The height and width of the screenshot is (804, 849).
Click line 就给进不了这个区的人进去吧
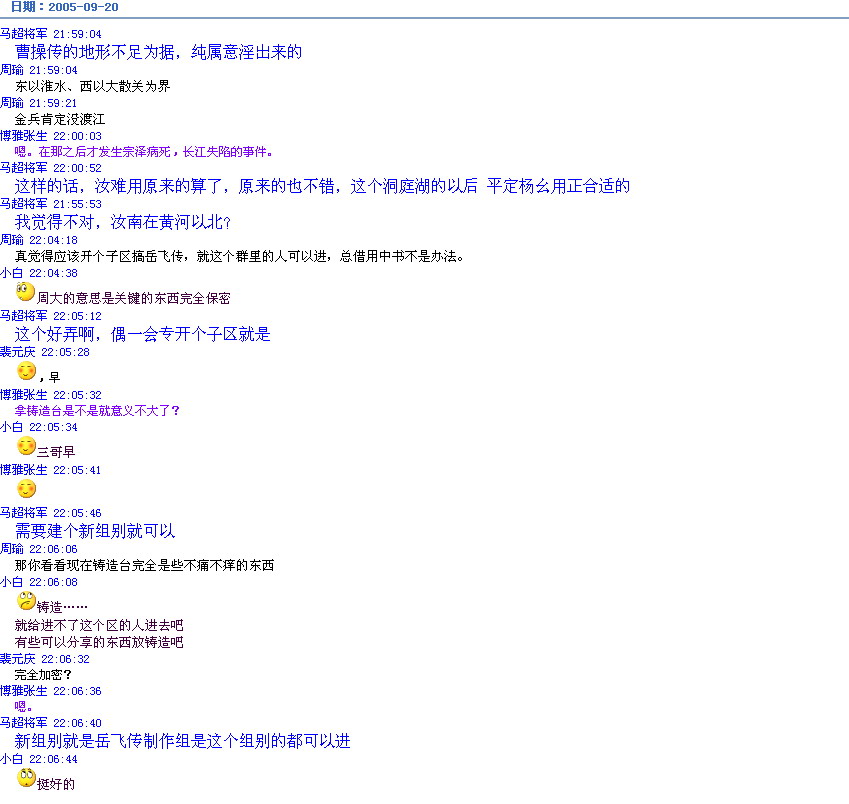pos(99,626)
